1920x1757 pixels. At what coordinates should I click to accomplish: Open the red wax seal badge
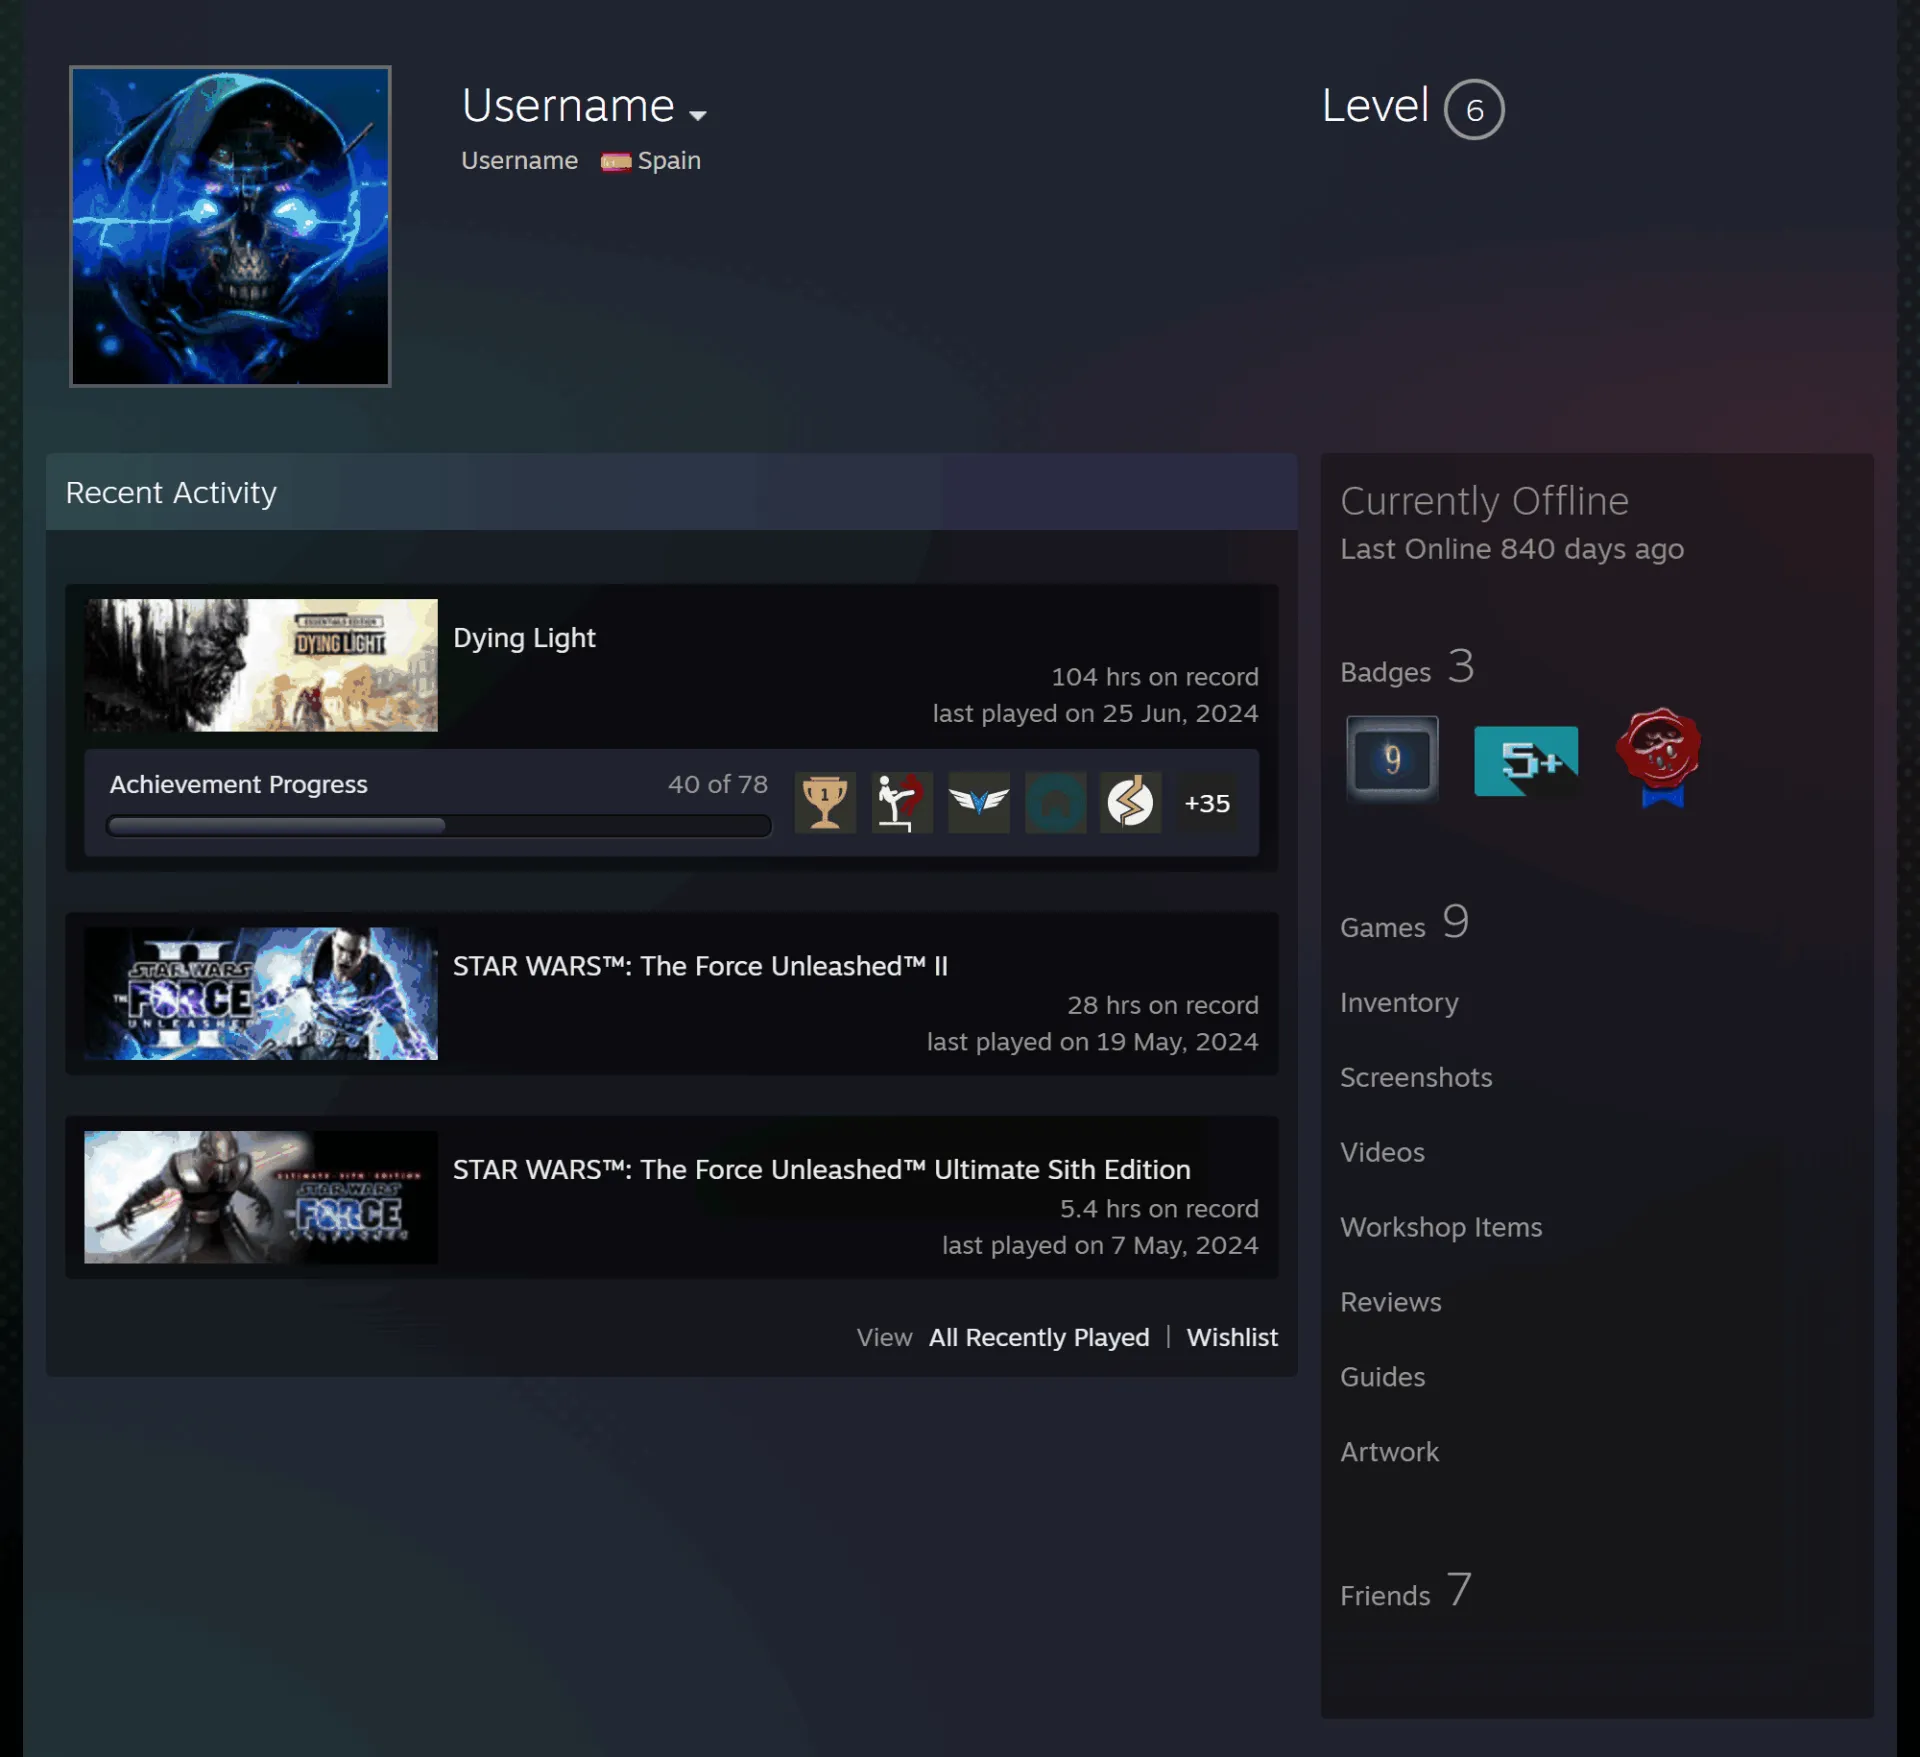(1659, 757)
